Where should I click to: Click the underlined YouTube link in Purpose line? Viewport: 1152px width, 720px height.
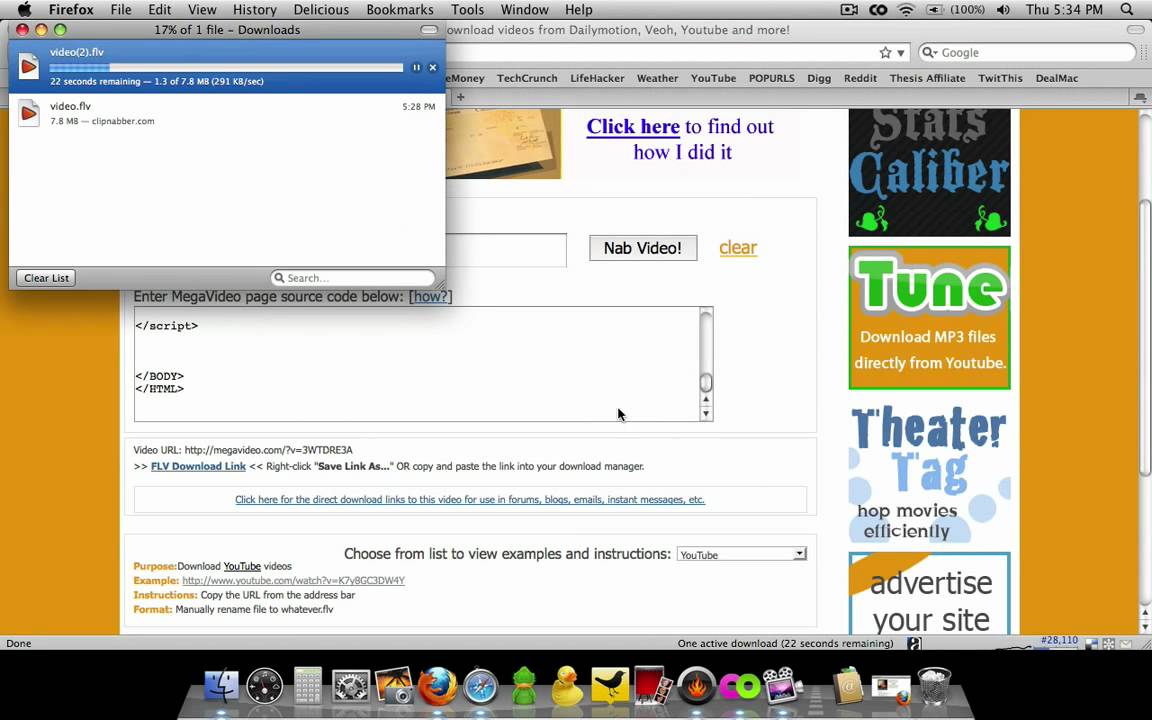tap(242, 566)
